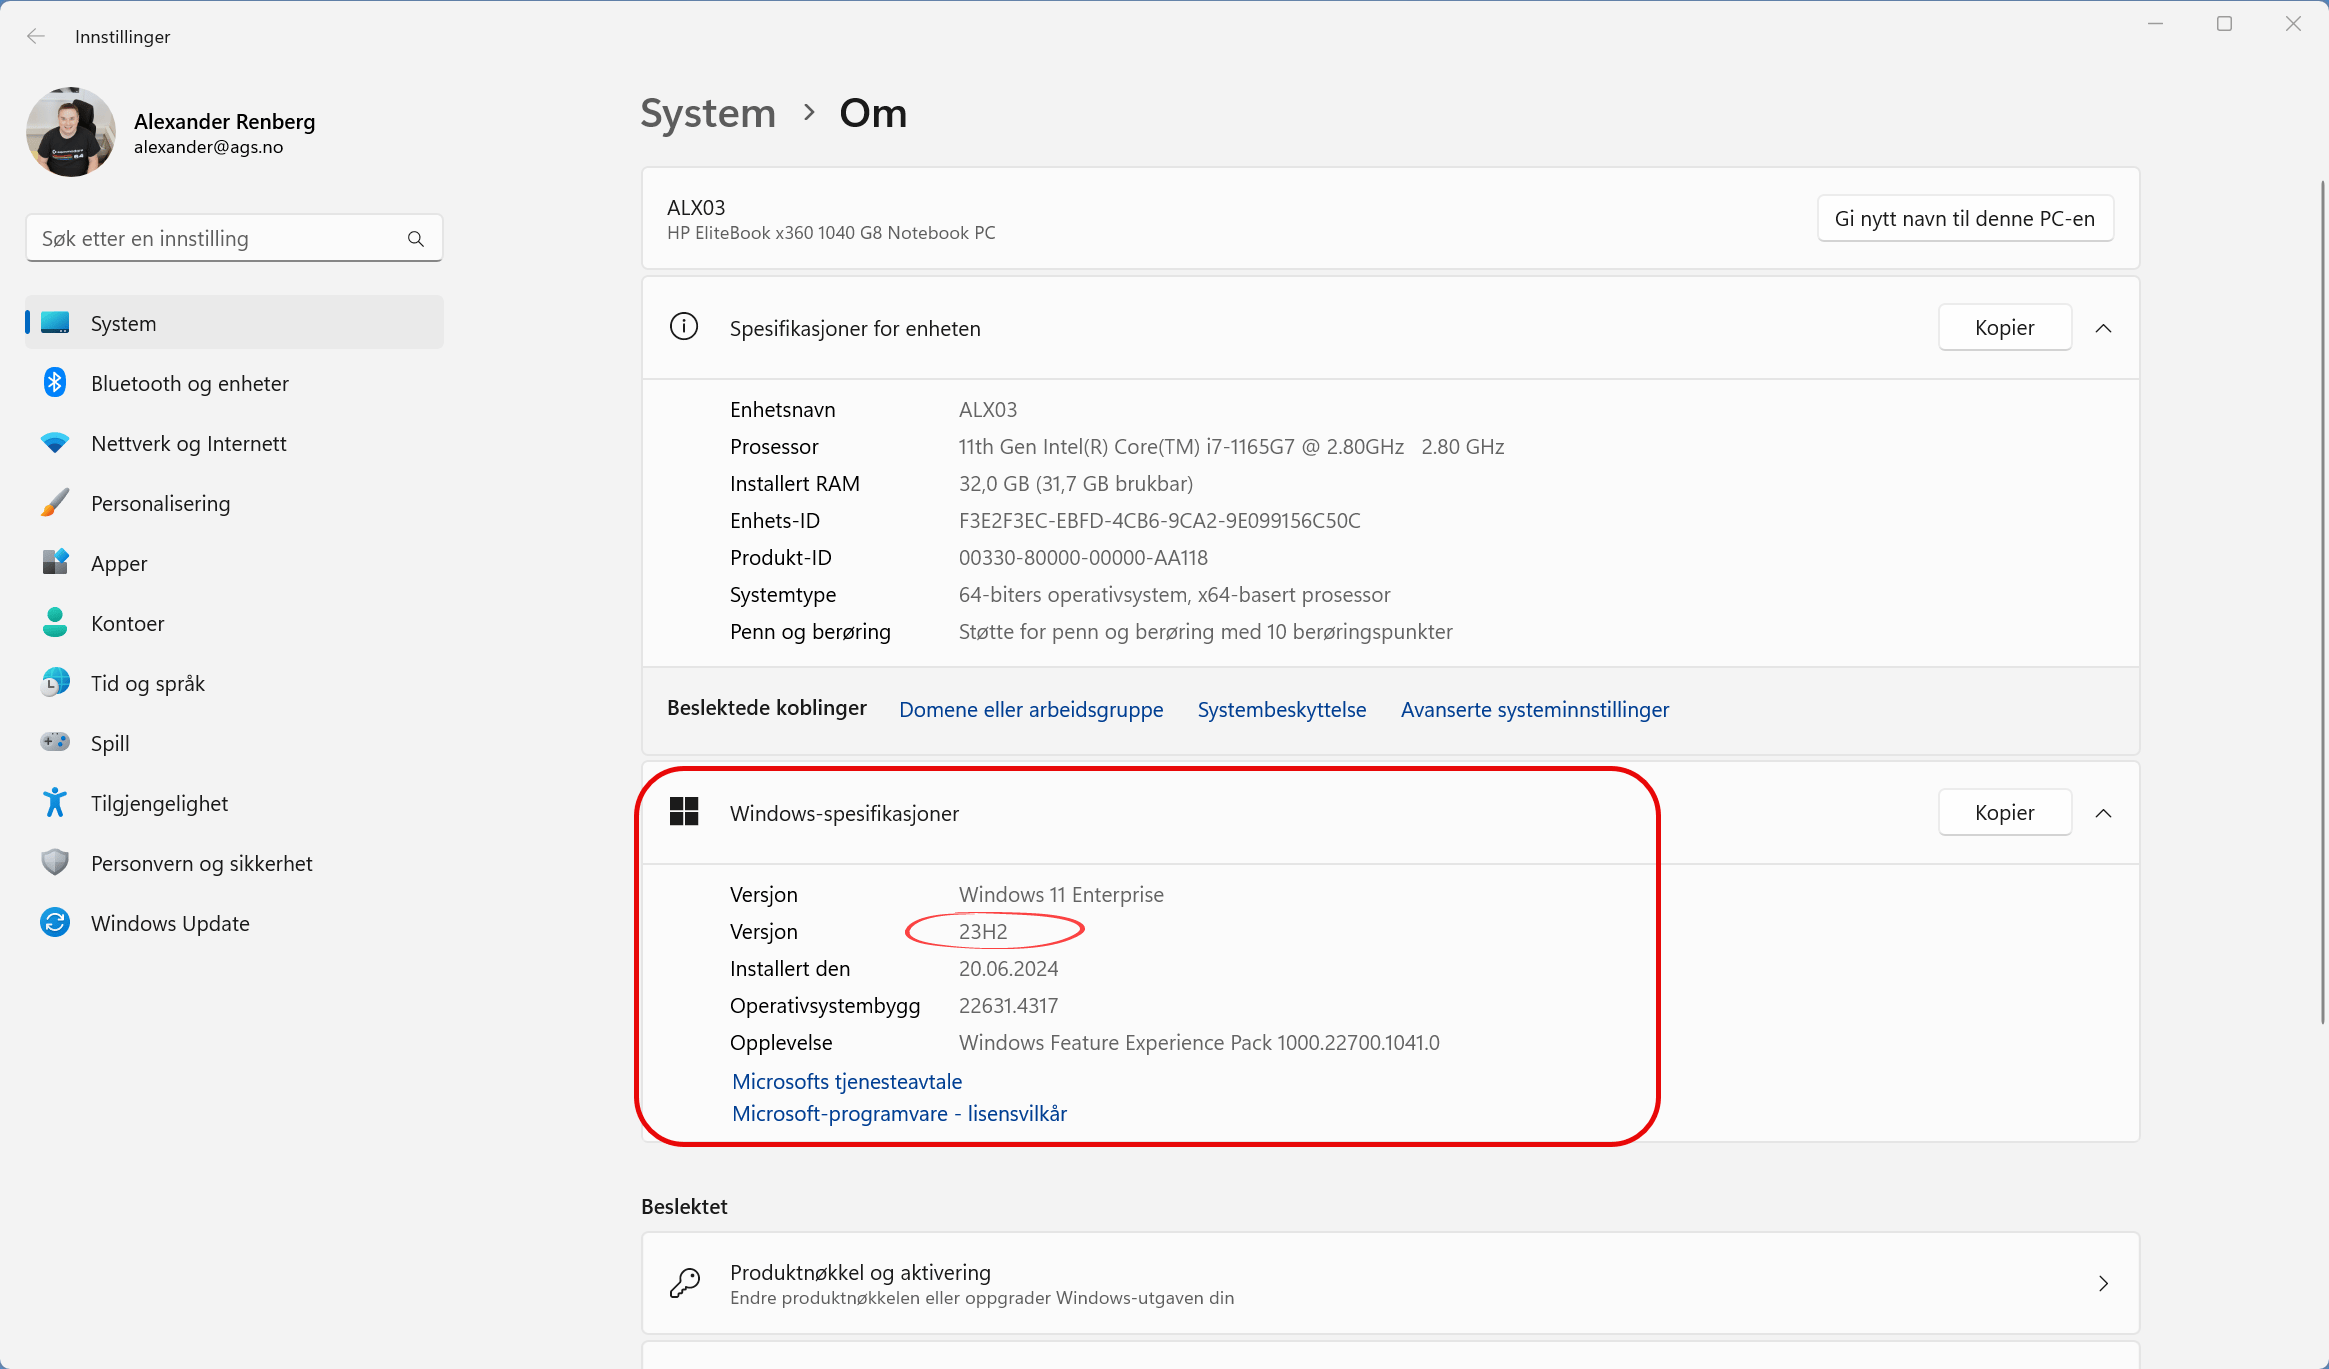Click the search magnifier icon
This screenshot has height=1369, width=2329.
[416, 239]
